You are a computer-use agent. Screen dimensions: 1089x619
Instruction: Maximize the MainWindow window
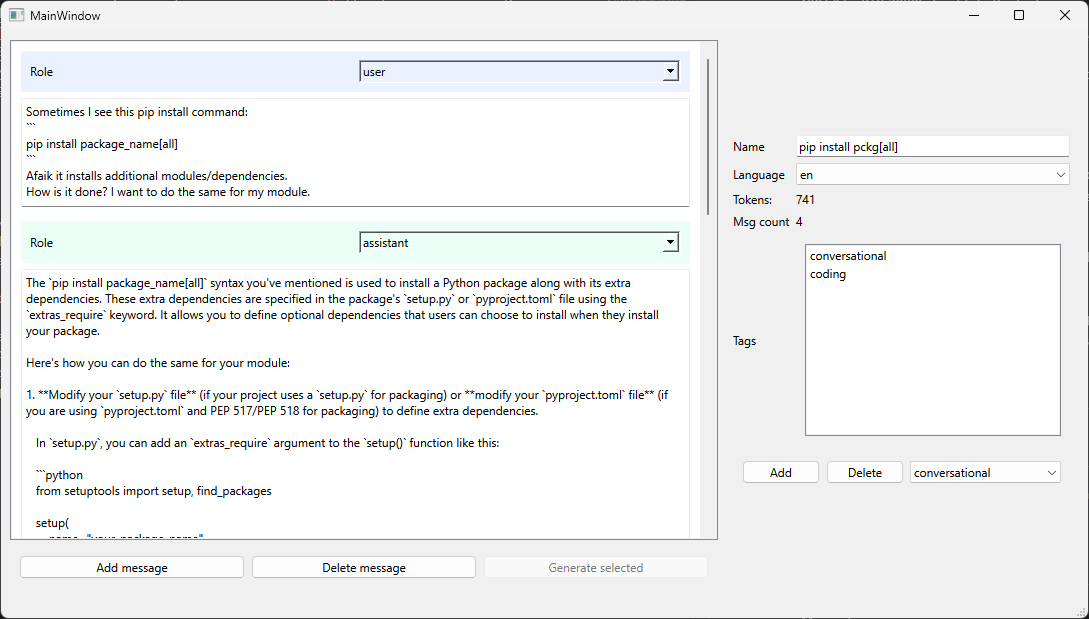(x=1019, y=15)
